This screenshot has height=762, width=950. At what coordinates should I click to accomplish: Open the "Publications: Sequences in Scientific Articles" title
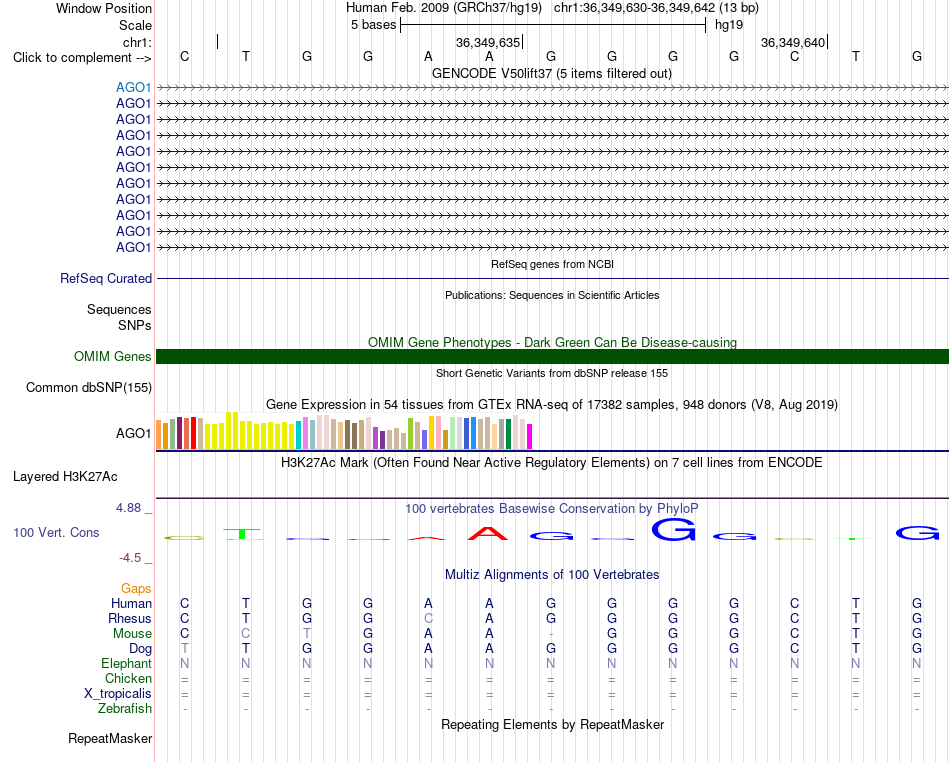point(552,295)
